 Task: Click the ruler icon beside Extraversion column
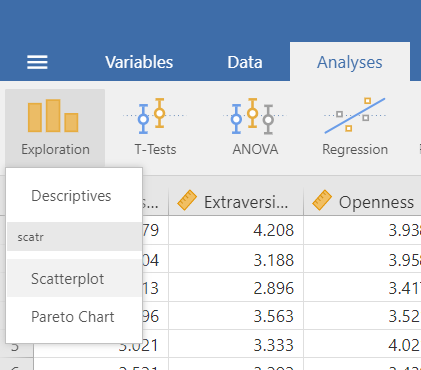pos(187,200)
